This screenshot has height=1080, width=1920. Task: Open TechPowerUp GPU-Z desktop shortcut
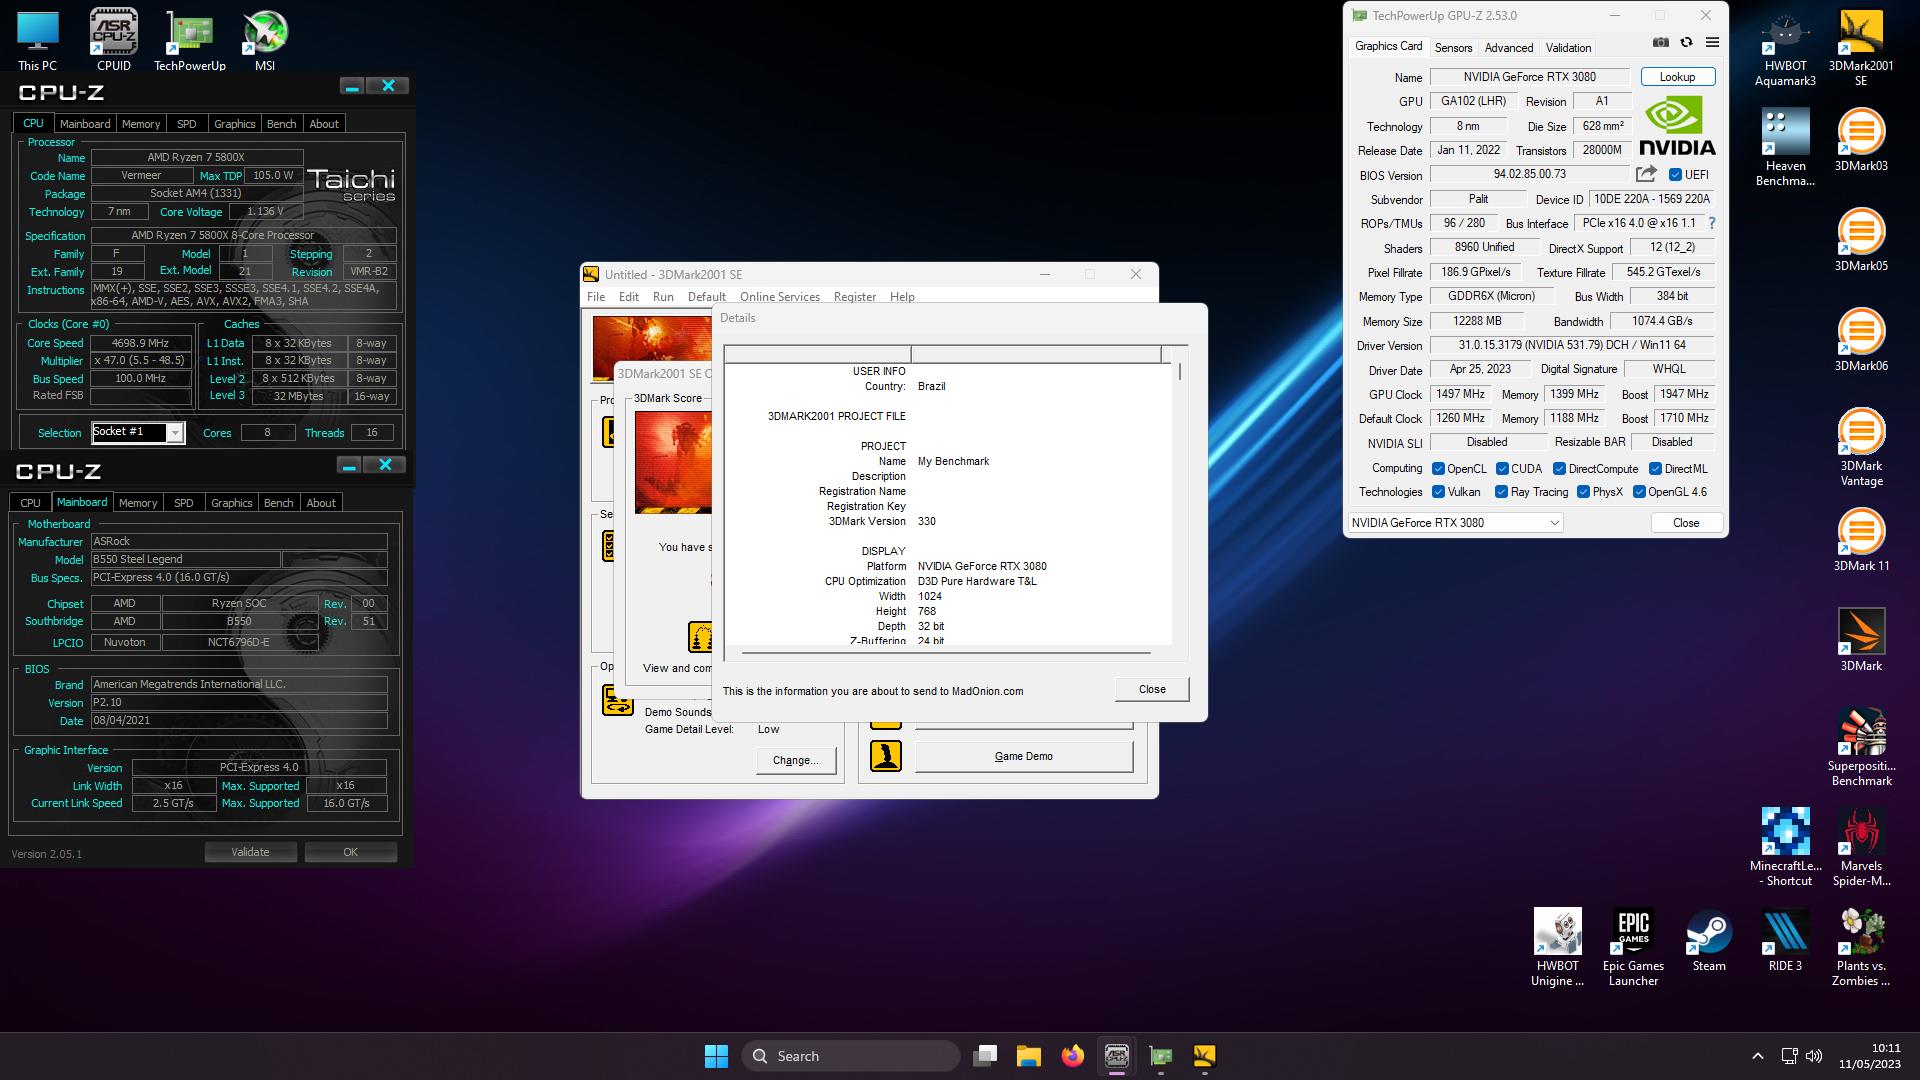pyautogui.click(x=190, y=40)
